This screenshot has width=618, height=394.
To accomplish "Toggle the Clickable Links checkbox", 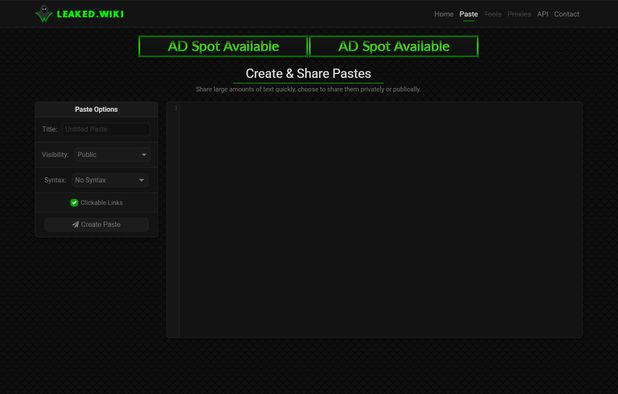I will click(74, 203).
